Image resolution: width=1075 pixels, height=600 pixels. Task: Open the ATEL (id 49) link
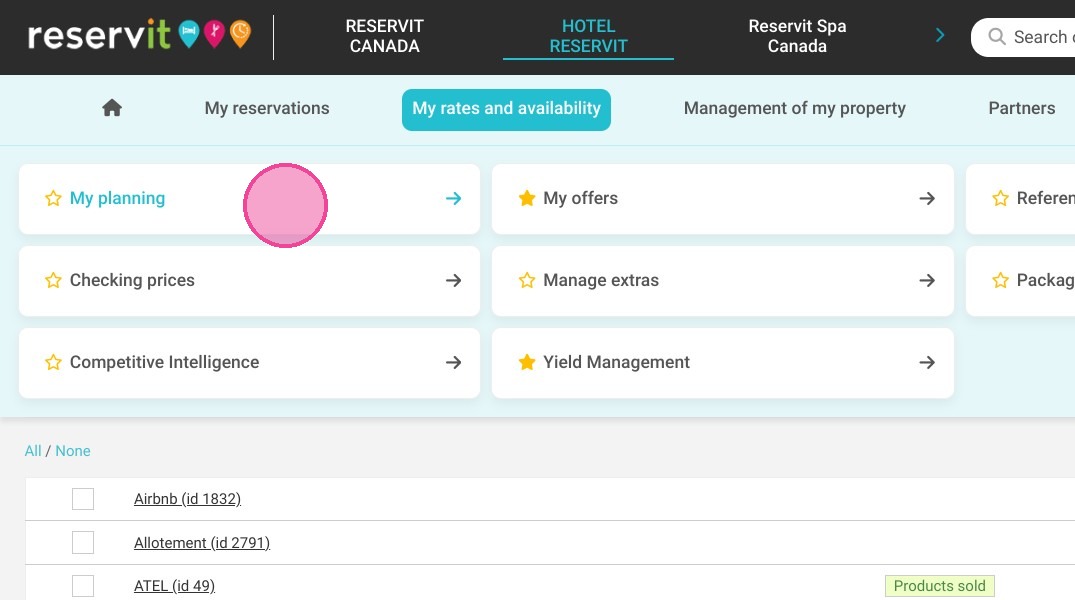(x=174, y=586)
